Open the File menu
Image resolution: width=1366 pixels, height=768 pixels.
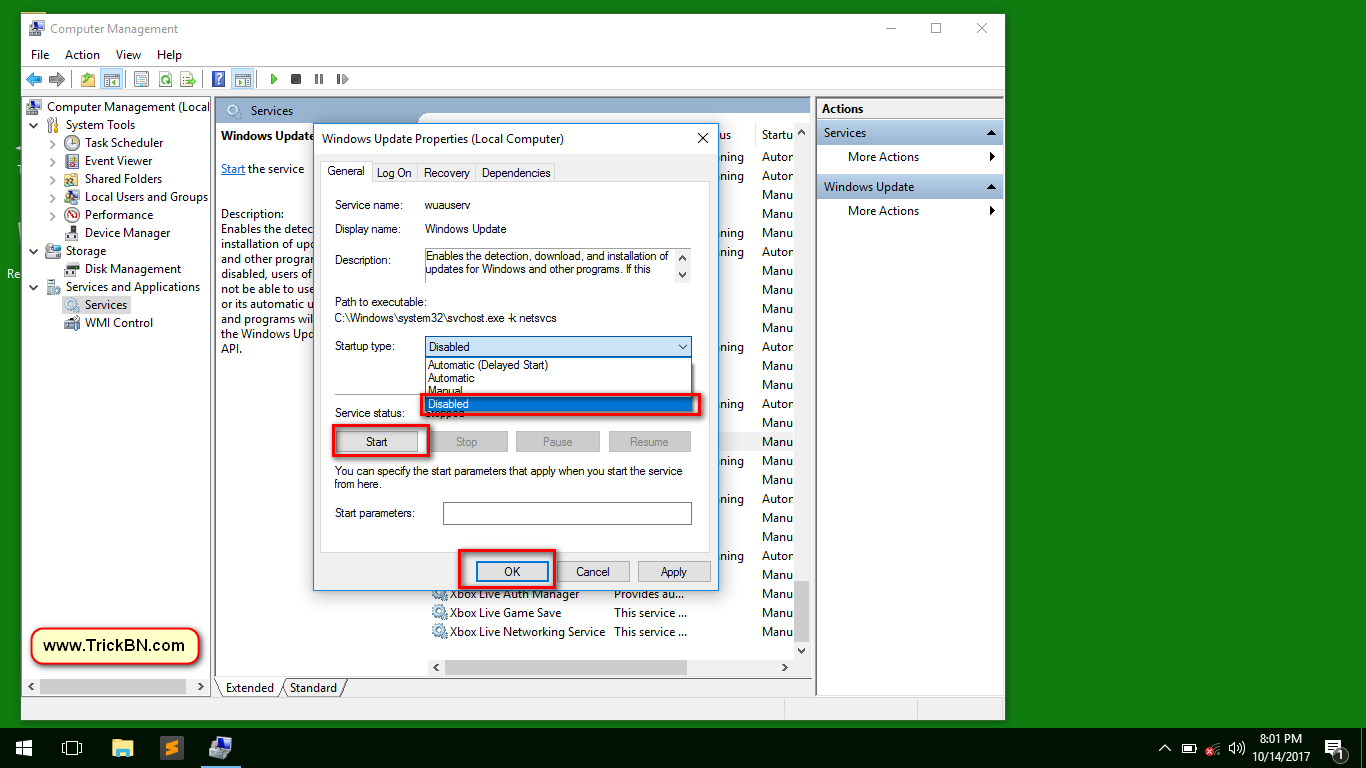click(40, 55)
